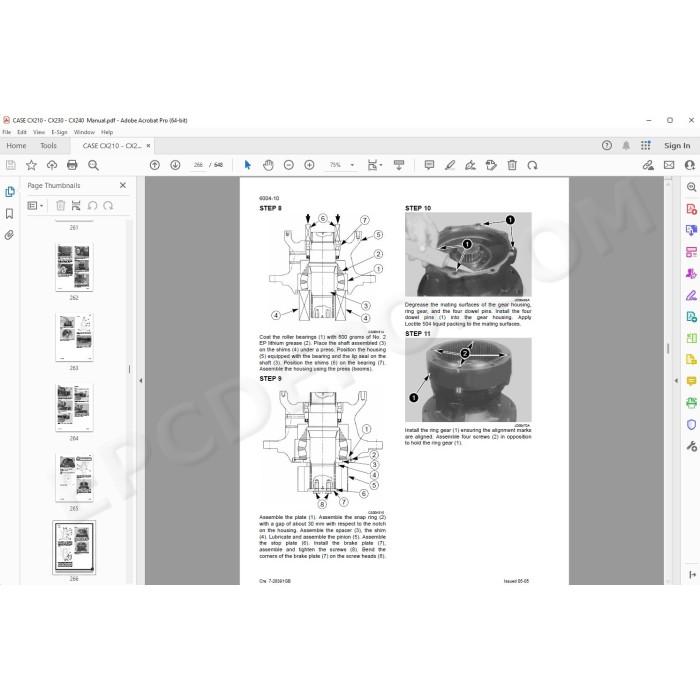Open the View menu
700x700 pixels.
39,132
